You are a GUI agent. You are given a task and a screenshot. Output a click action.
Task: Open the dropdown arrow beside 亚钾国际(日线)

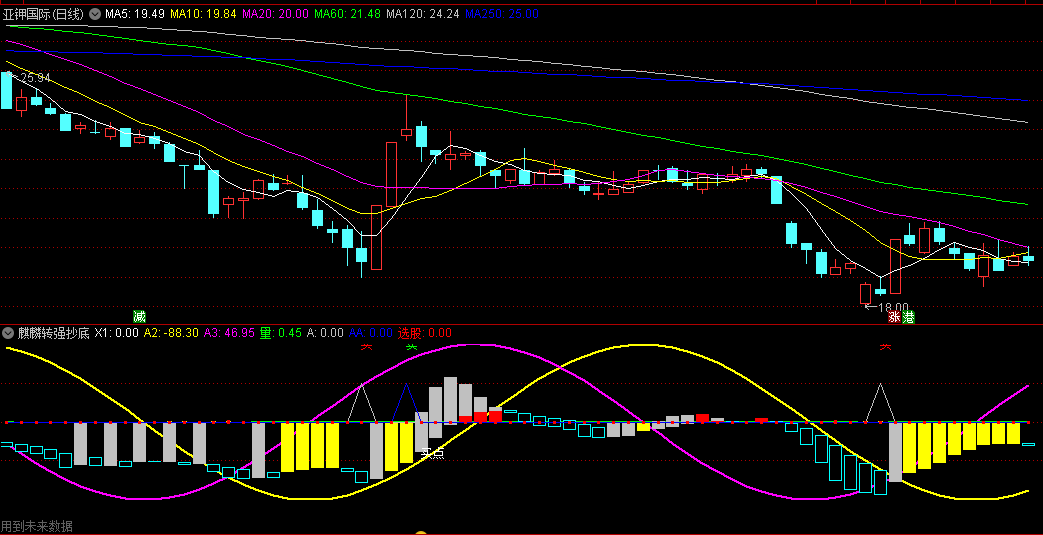[x=95, y=14]
